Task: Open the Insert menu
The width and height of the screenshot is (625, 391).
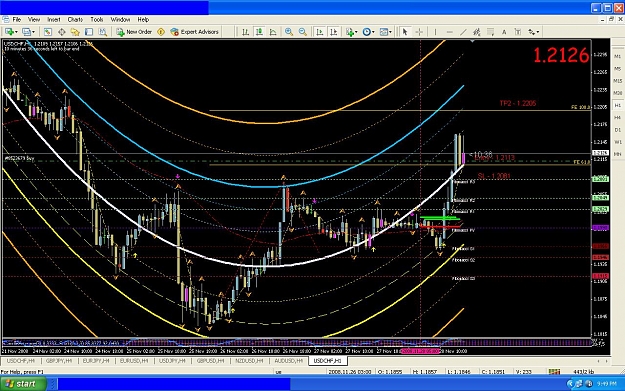Action: pos(54,20)
